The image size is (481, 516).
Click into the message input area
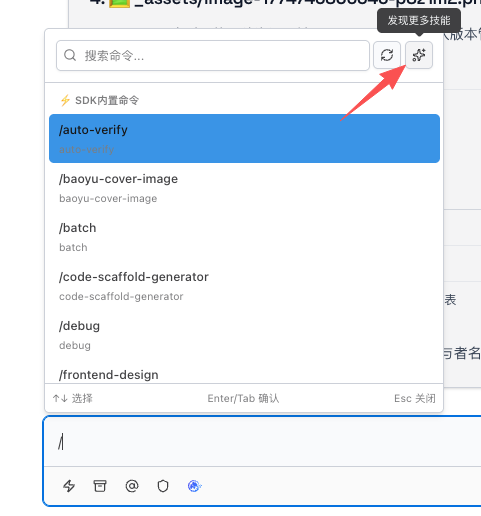[x=263, y=442]
